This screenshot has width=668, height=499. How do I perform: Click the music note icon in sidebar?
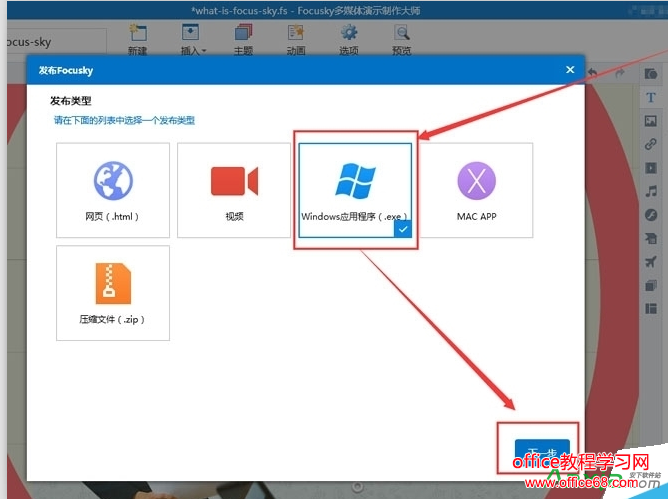(651, 191)
